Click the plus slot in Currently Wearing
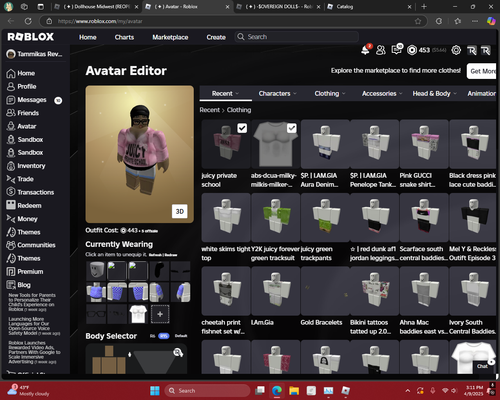Viewport: 500px width, 400px height. [x=160, y=314]
